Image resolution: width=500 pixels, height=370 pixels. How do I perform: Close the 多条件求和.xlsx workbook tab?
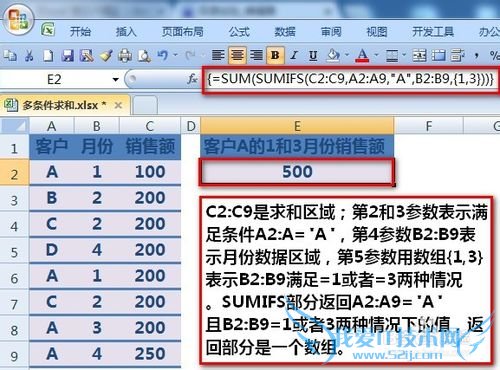pyautogui.click(x=118, y=105)
